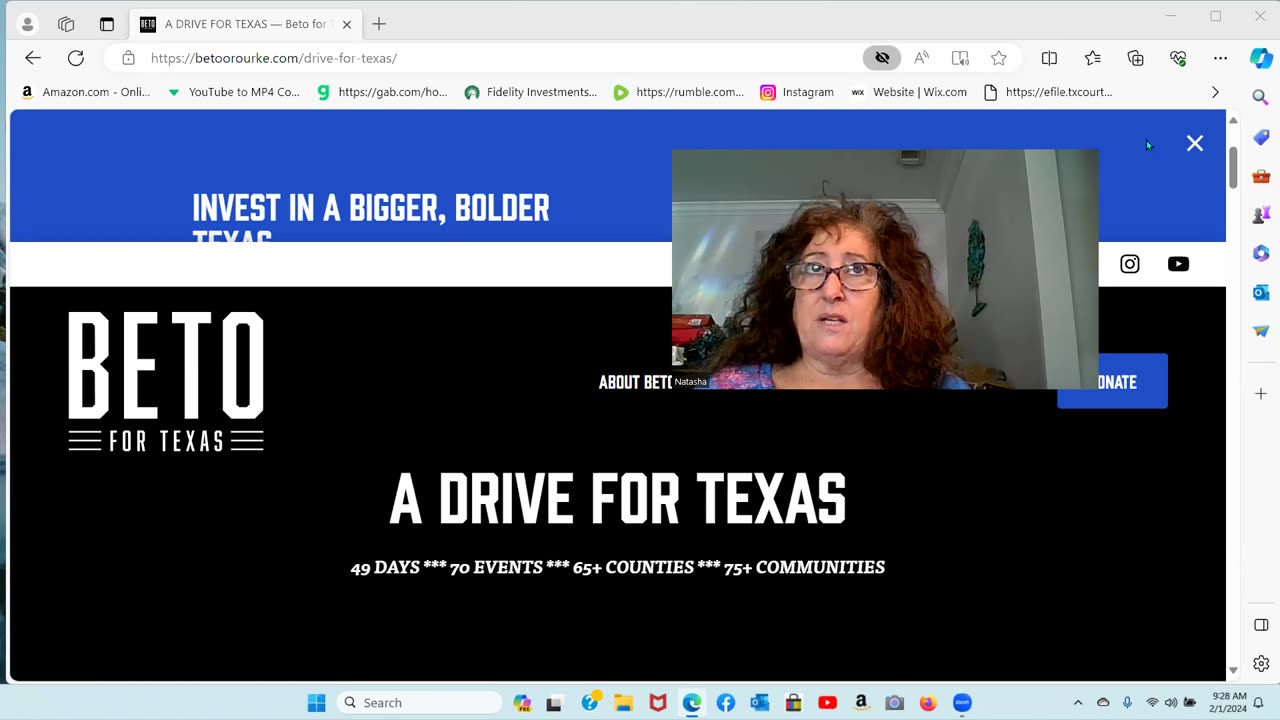Open Website Wix.com bookmark
Screen dimensions: 1280x720
[x=909, y=92]
